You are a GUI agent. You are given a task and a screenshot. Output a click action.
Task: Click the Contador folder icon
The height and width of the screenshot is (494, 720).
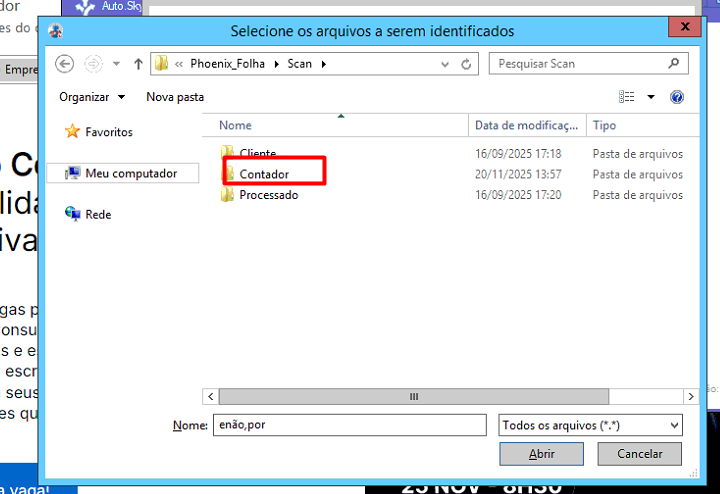(x=228, y=174)
